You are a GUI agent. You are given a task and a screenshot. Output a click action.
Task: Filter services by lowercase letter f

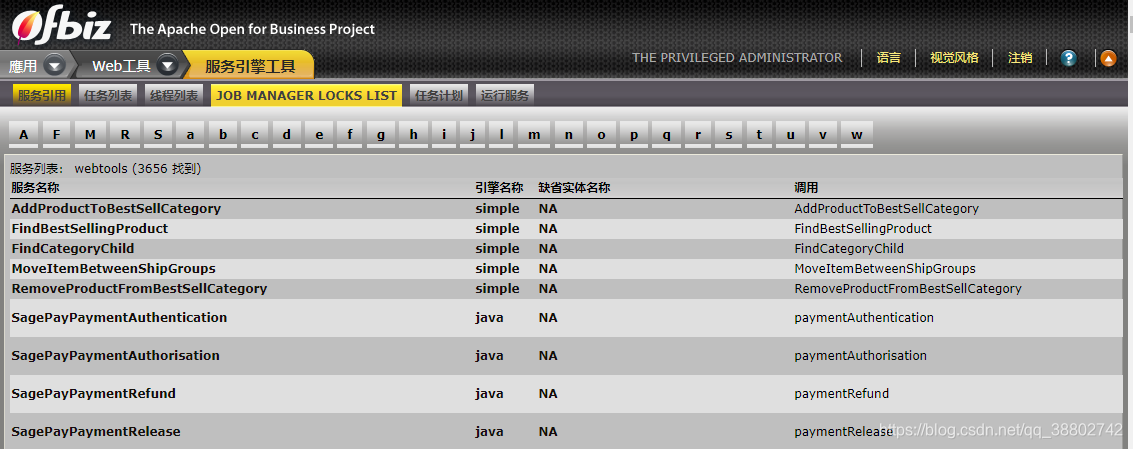[x=350, y=134]
